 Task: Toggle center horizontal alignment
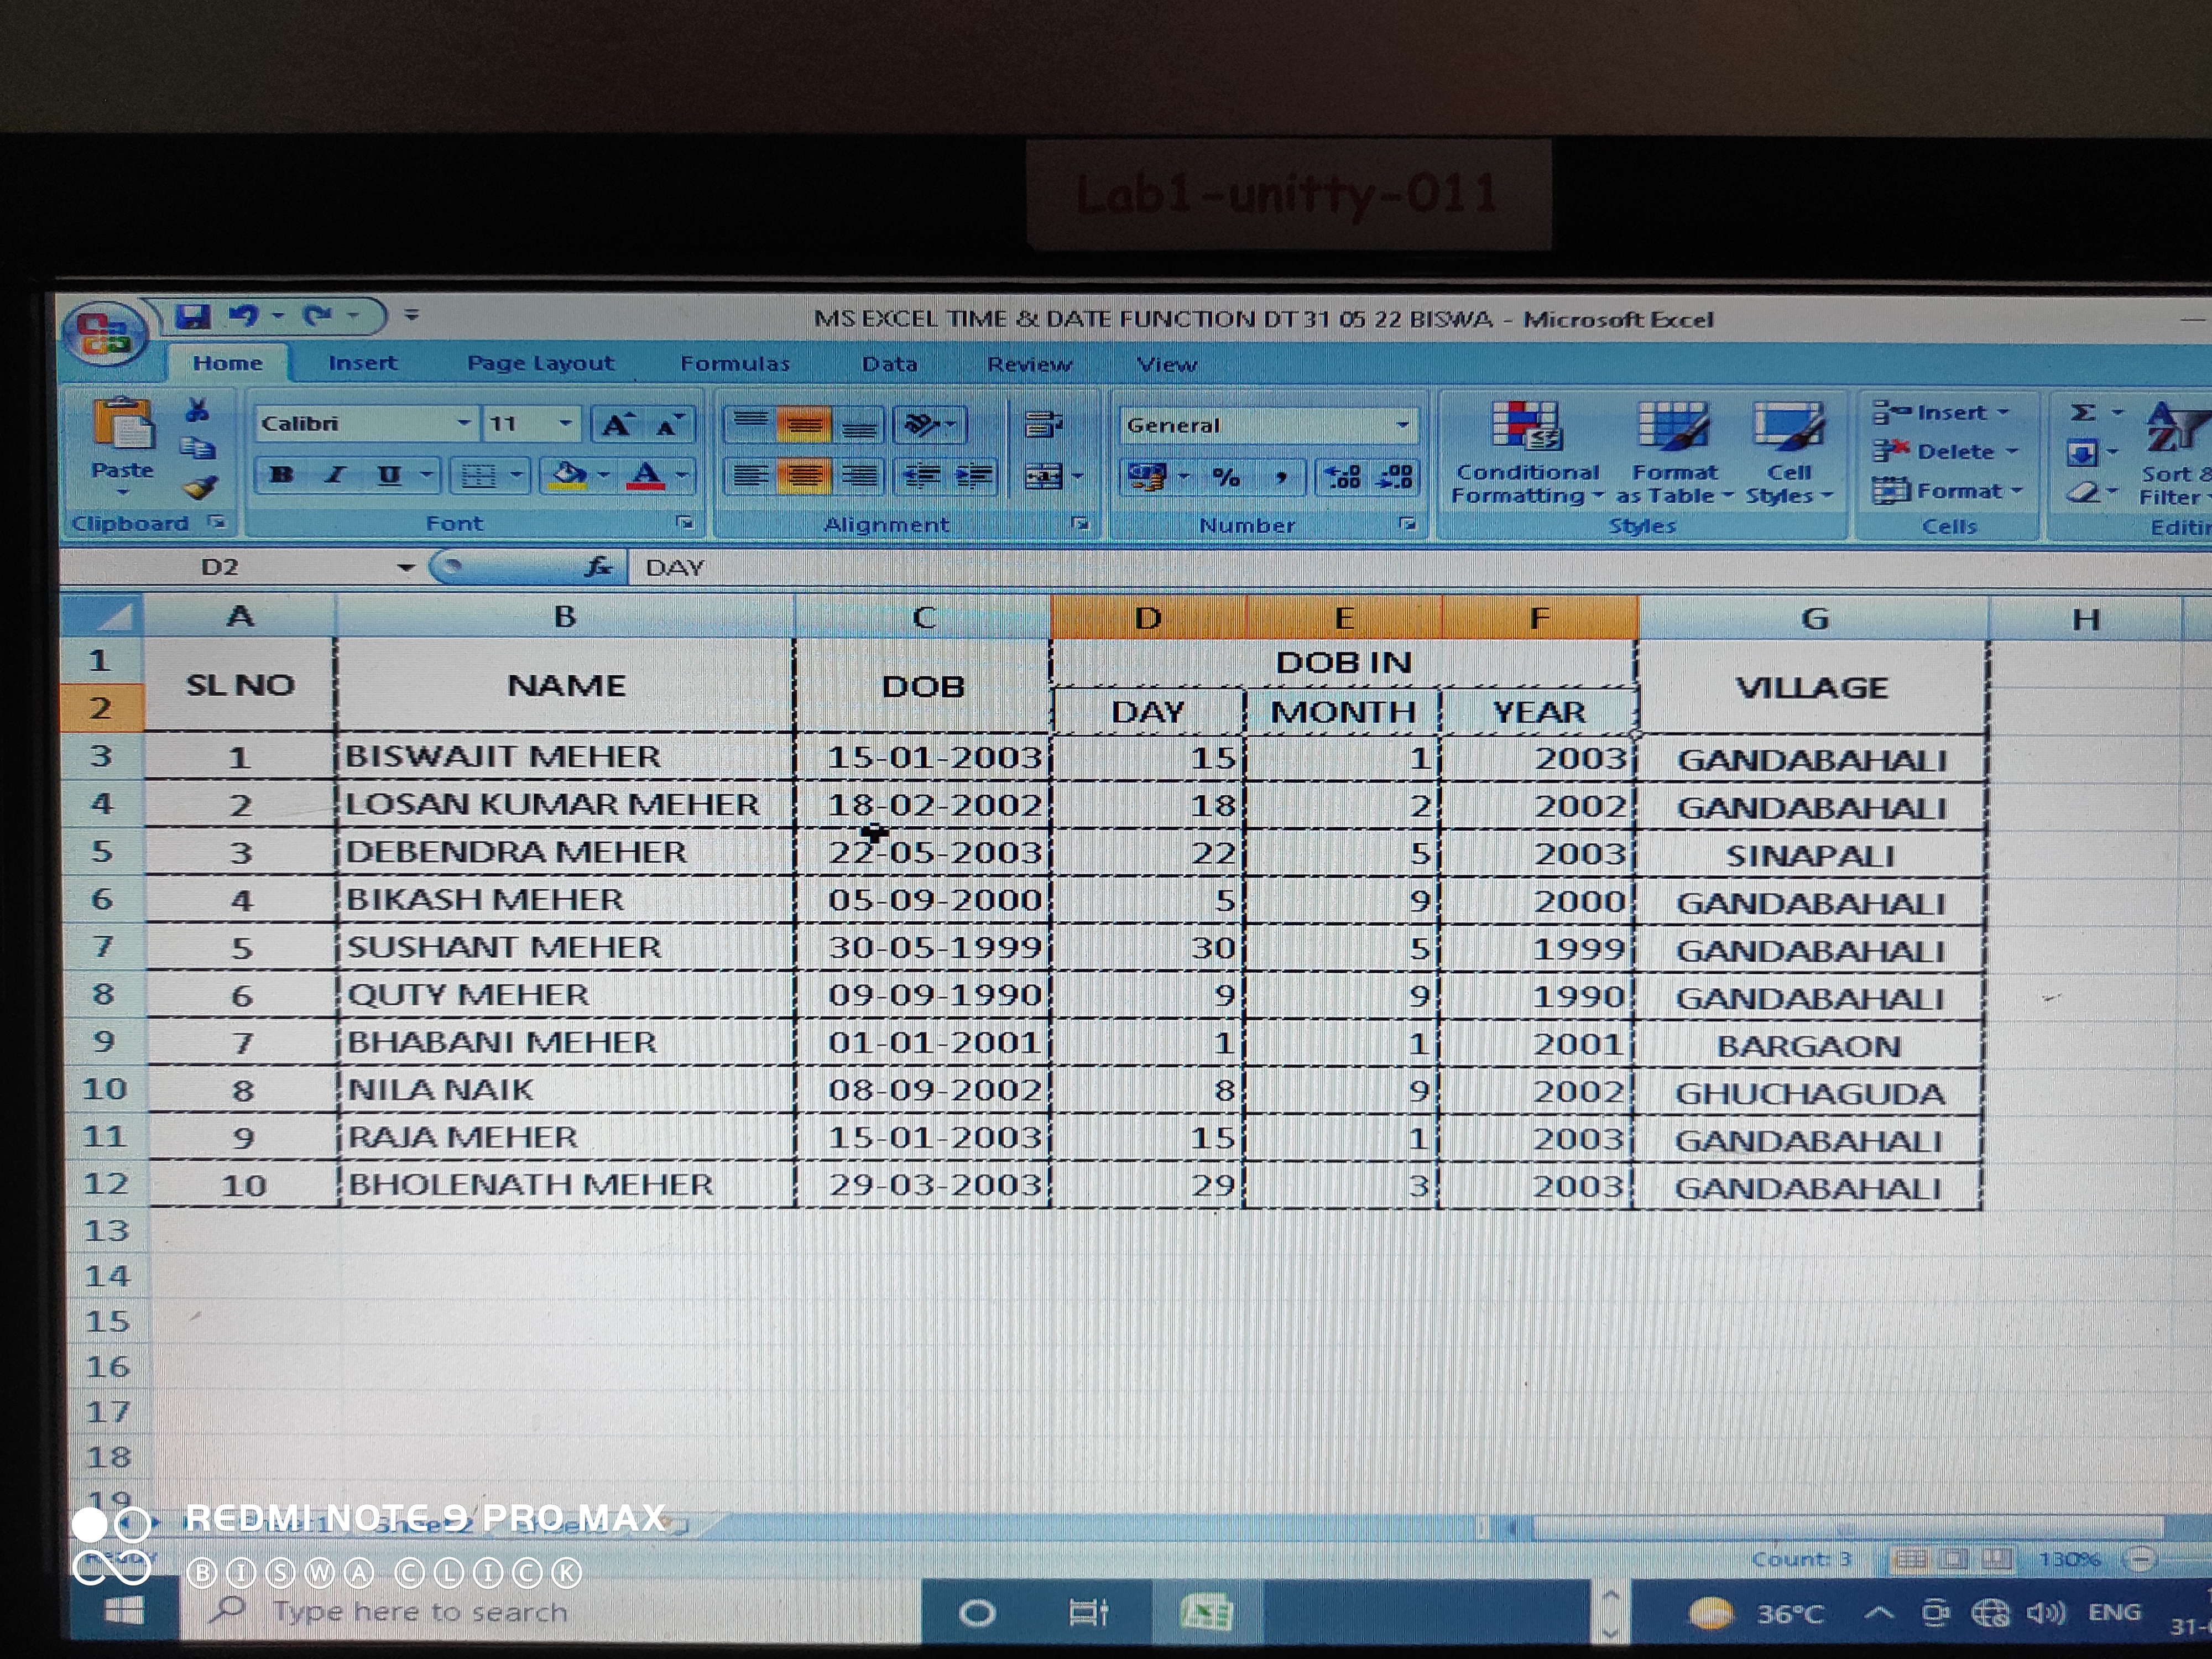pos(805,475)
